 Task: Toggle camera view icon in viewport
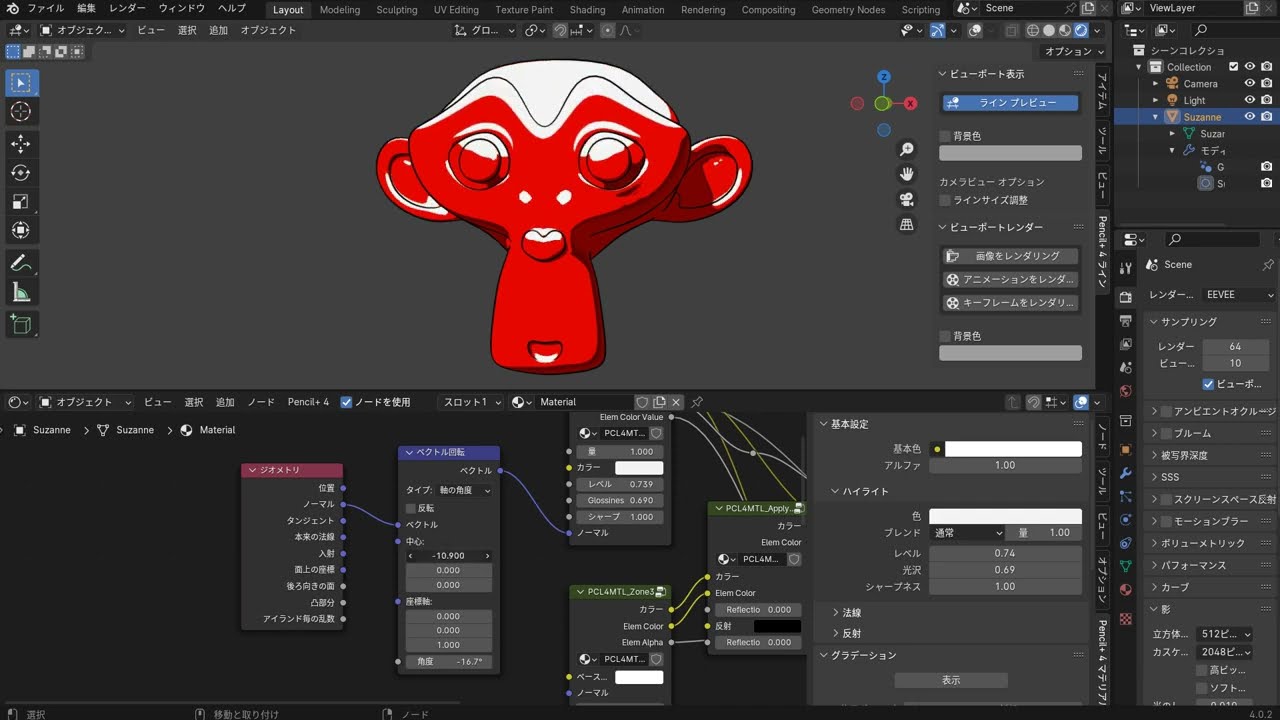coord(907,199)
